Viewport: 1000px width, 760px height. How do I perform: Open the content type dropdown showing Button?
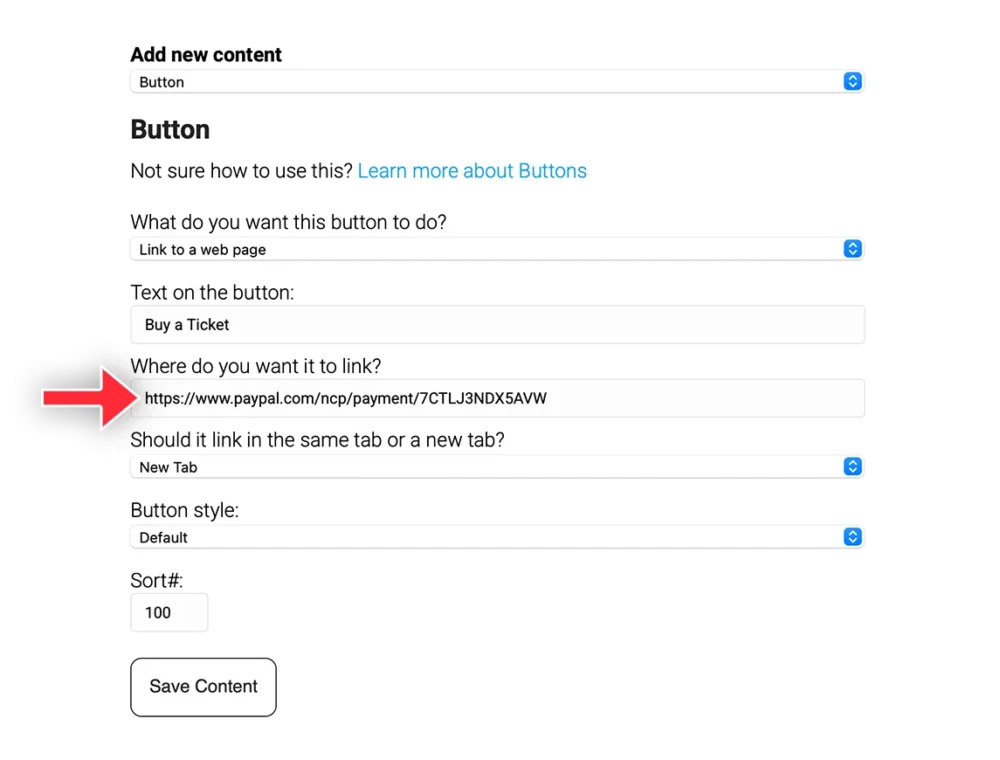coord(497,82)
